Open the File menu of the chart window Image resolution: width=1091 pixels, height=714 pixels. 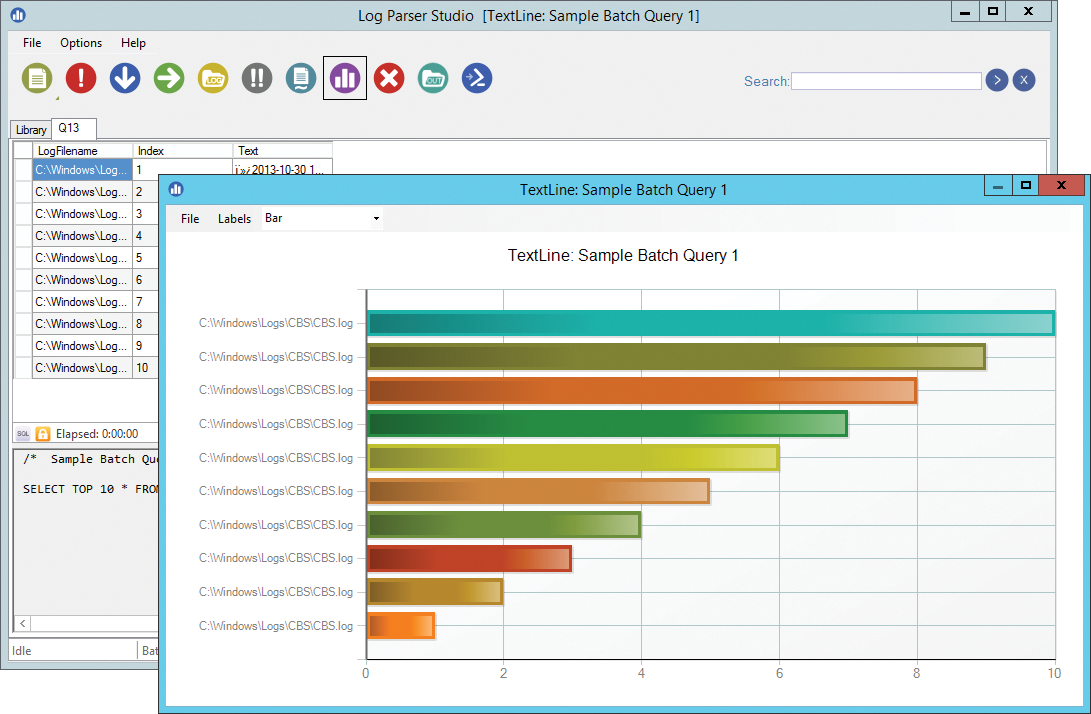click(x=189, y=218)
